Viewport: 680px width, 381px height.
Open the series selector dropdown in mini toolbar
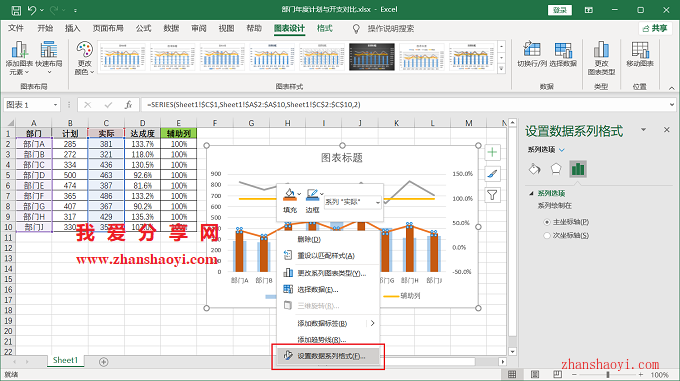point(378,202)
